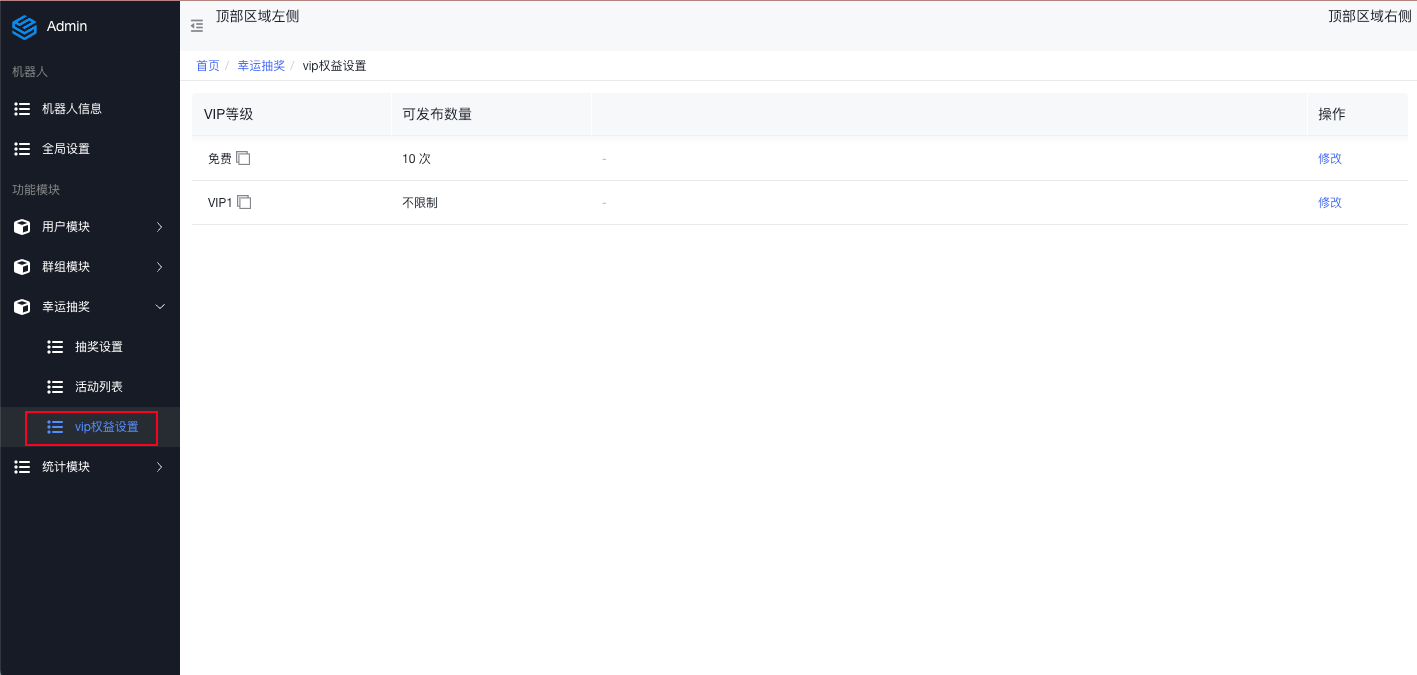Collapse the 幸运抽奖 submenu arrow

pos(160,307)
